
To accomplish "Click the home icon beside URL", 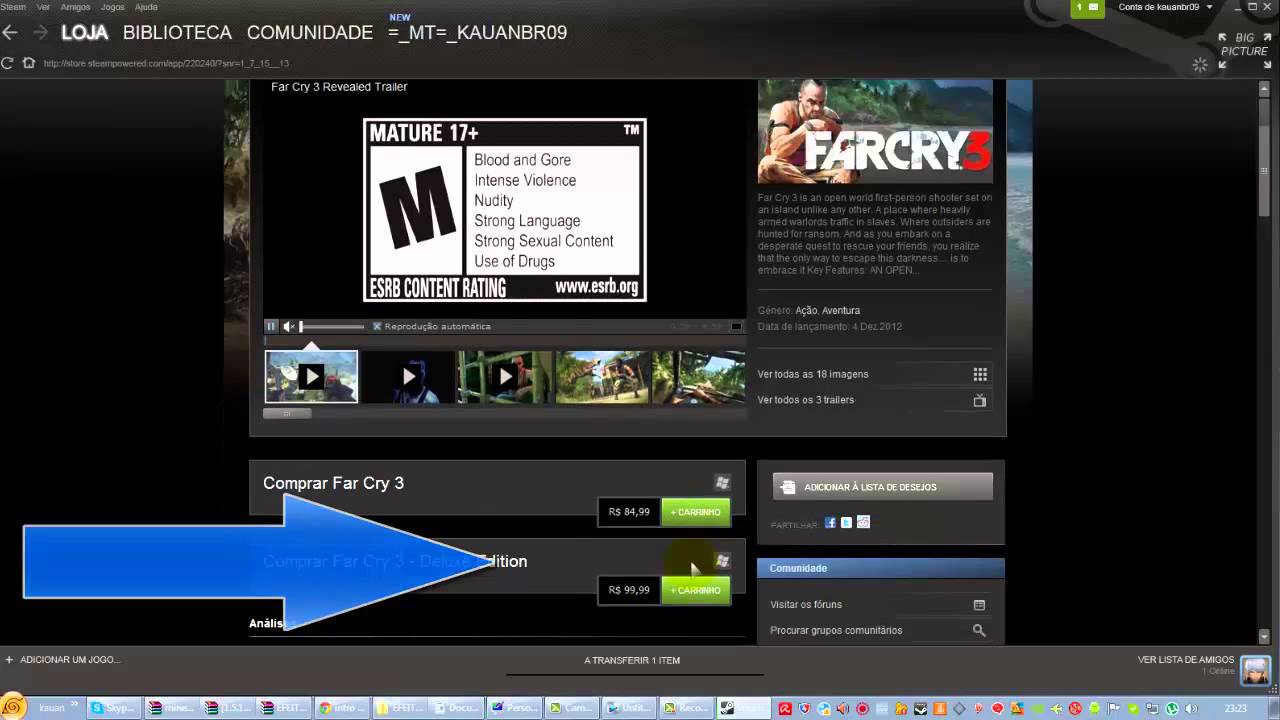I will click(x=28, y=63).
